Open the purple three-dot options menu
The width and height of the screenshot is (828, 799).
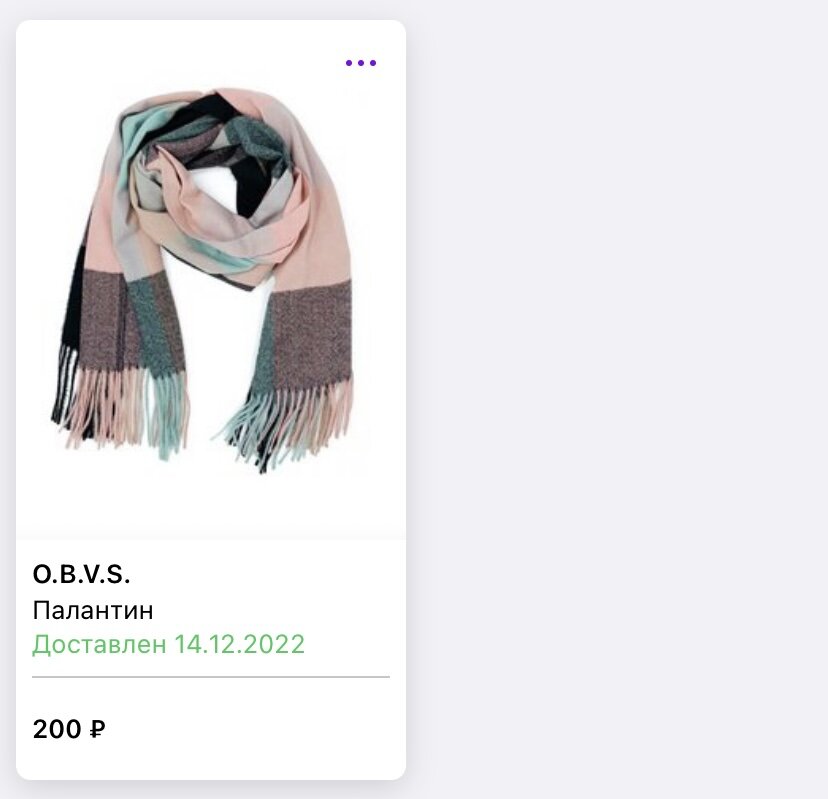tap(361, 63)
